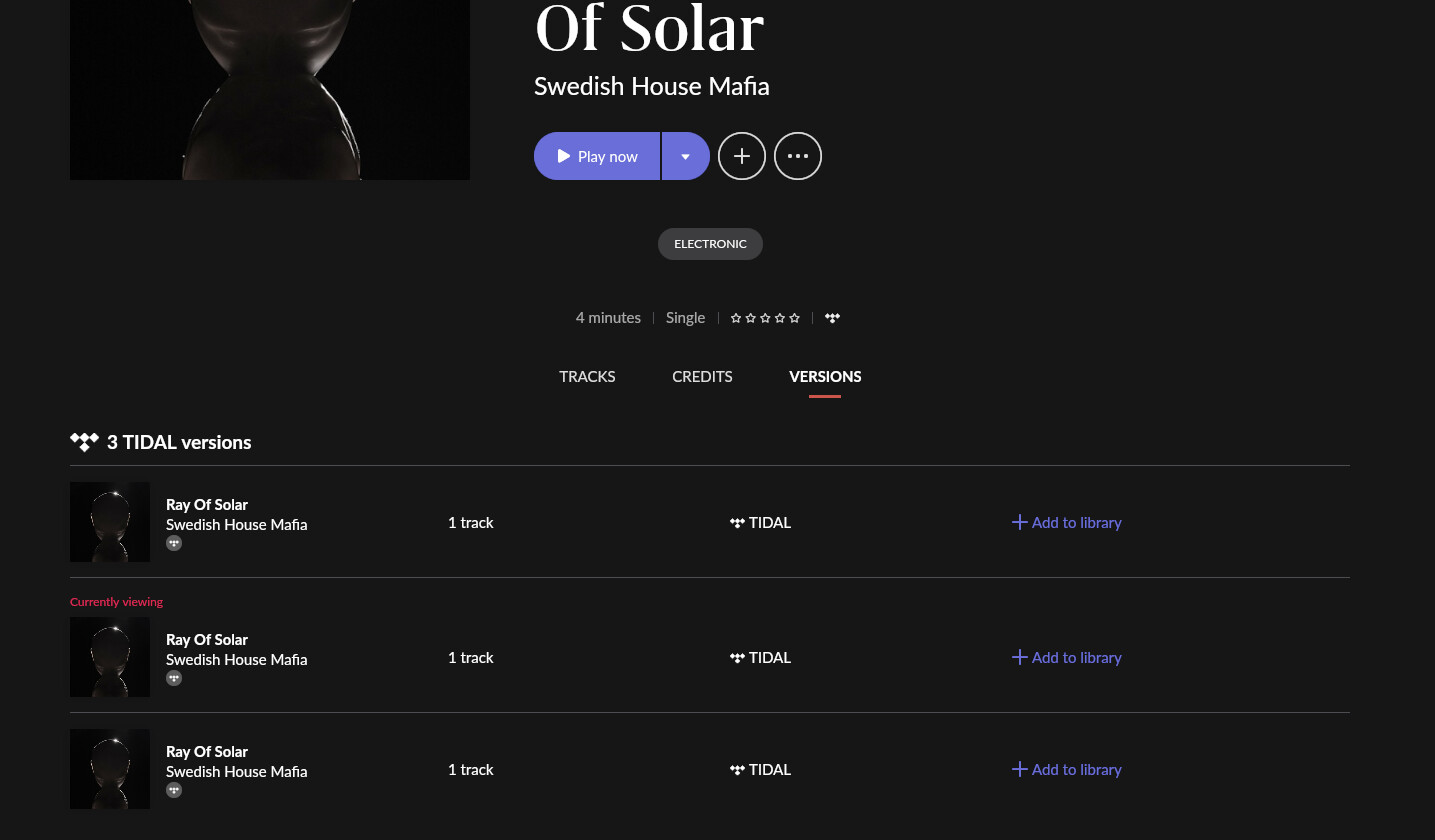Click Add to library for the first version
1435x840 pixels.
1066,522
